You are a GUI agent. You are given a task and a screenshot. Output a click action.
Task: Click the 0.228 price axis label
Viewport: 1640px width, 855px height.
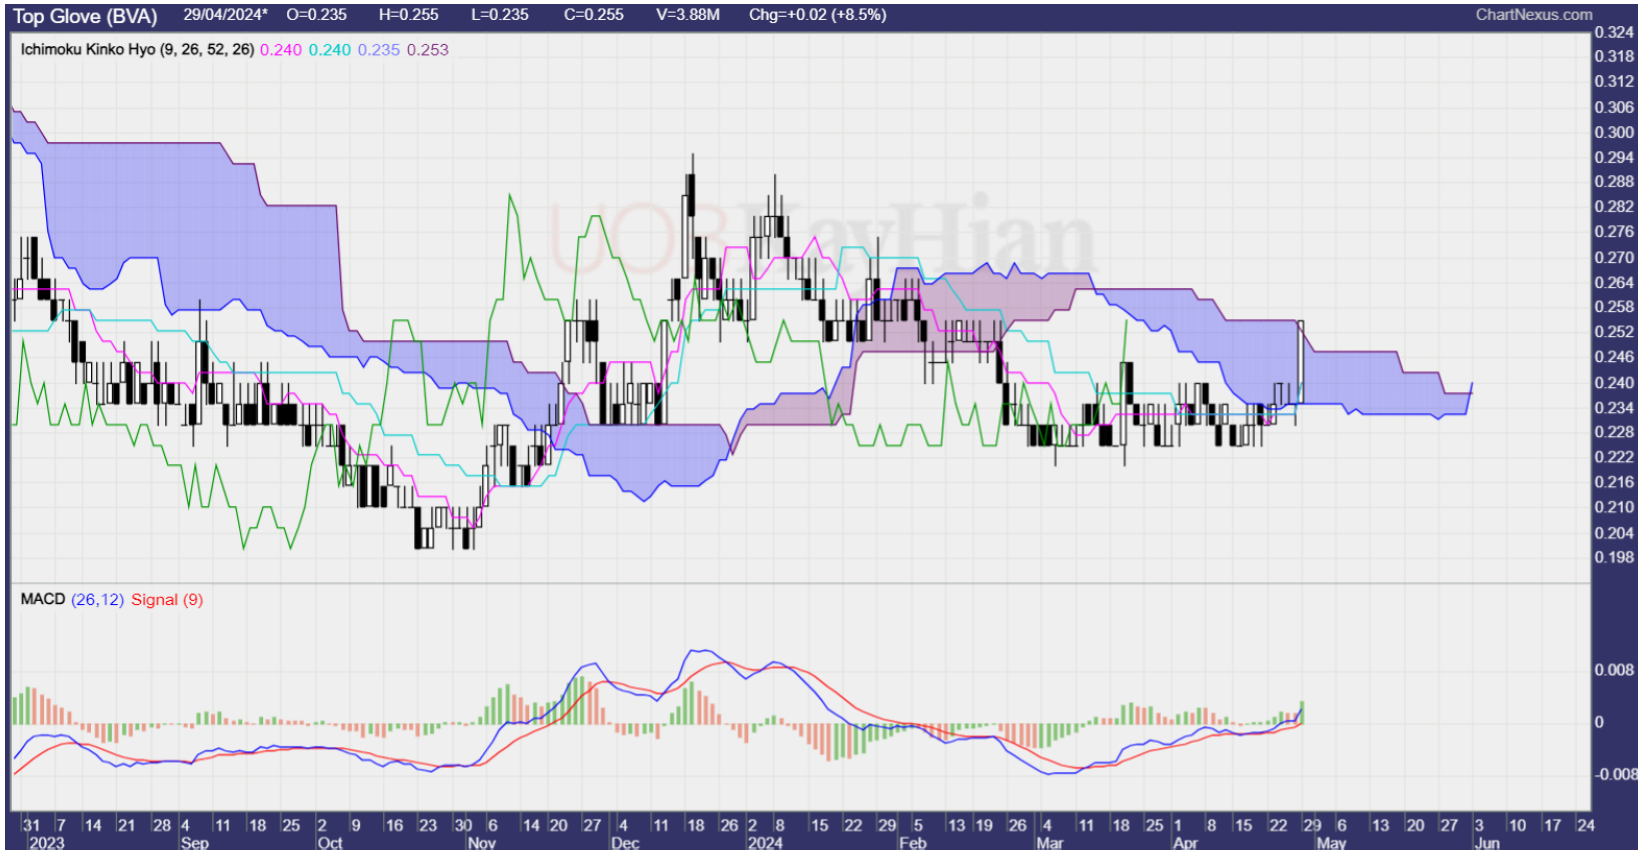point(1614,432)
